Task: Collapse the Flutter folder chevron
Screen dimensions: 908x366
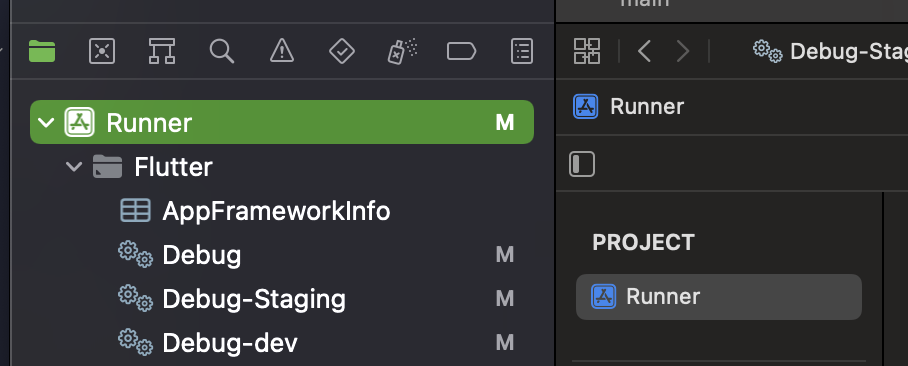Action: point(74,167)
